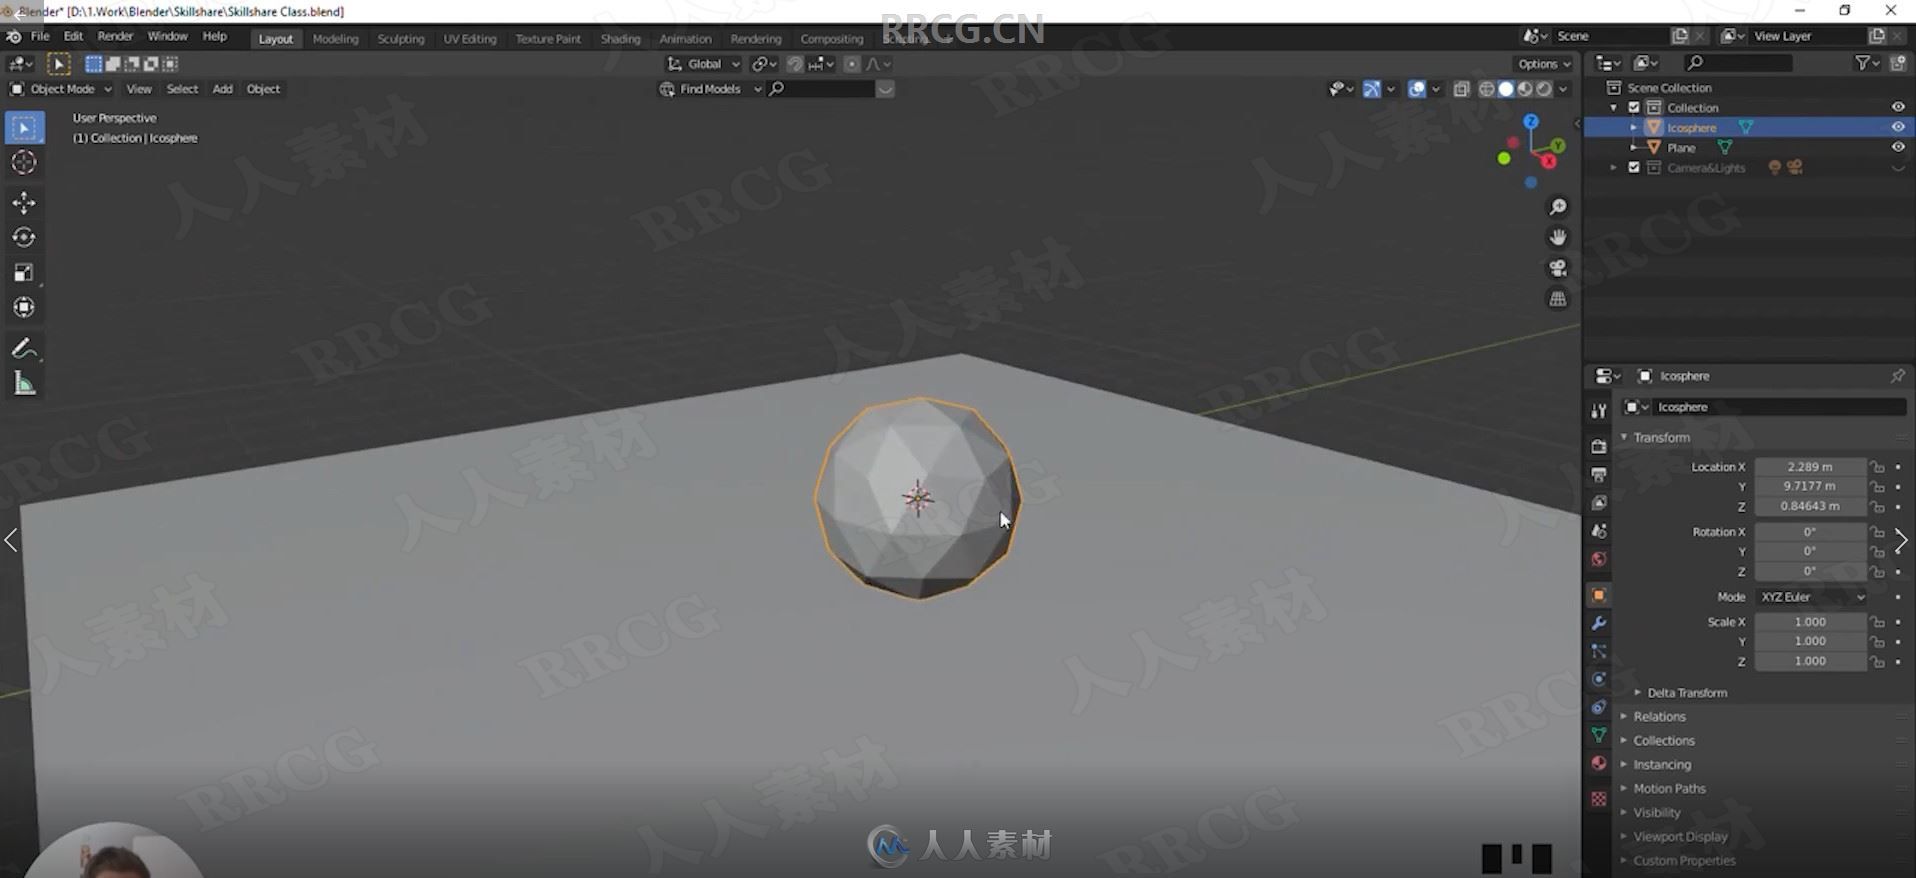Open the Options dropdown
This screenshot has height=878, width=1916.
(x=1544, y=64)
